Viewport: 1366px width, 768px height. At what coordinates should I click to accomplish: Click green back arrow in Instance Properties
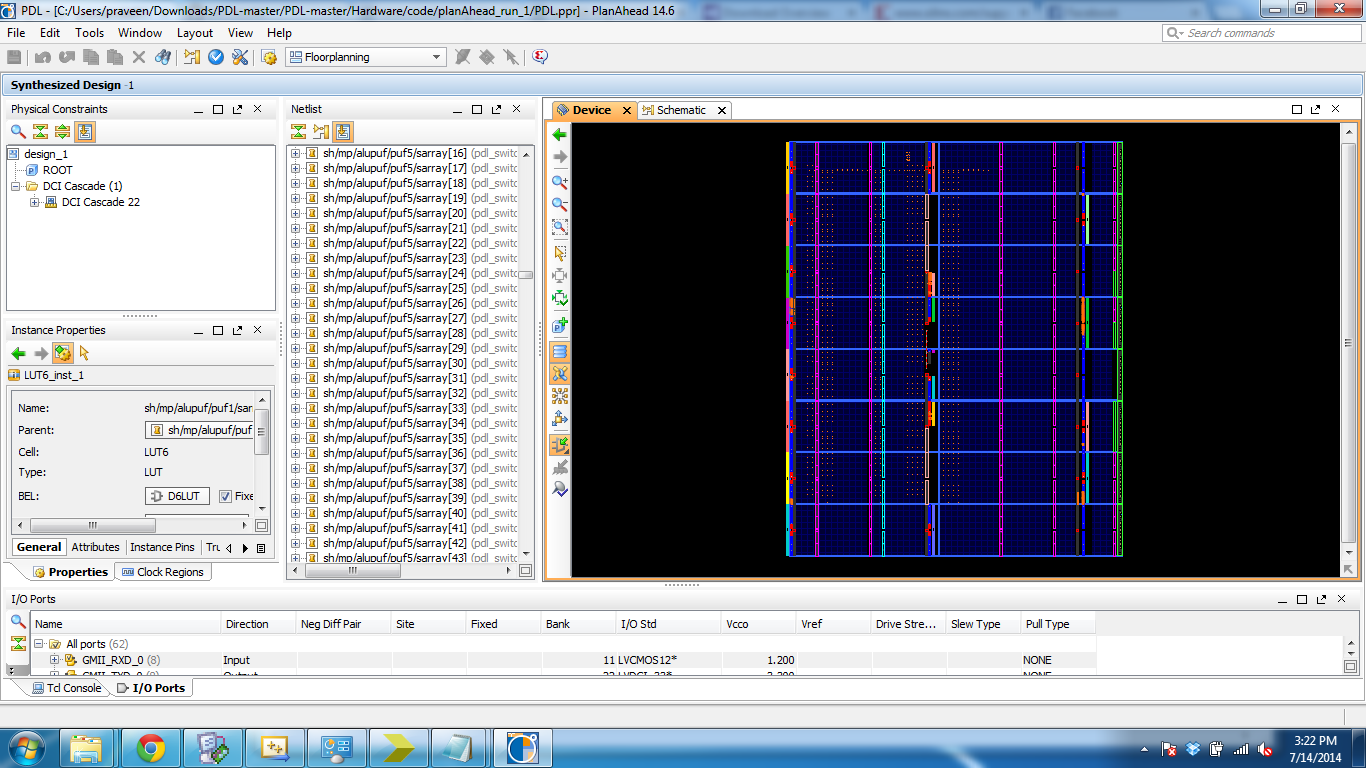(18, 353)
